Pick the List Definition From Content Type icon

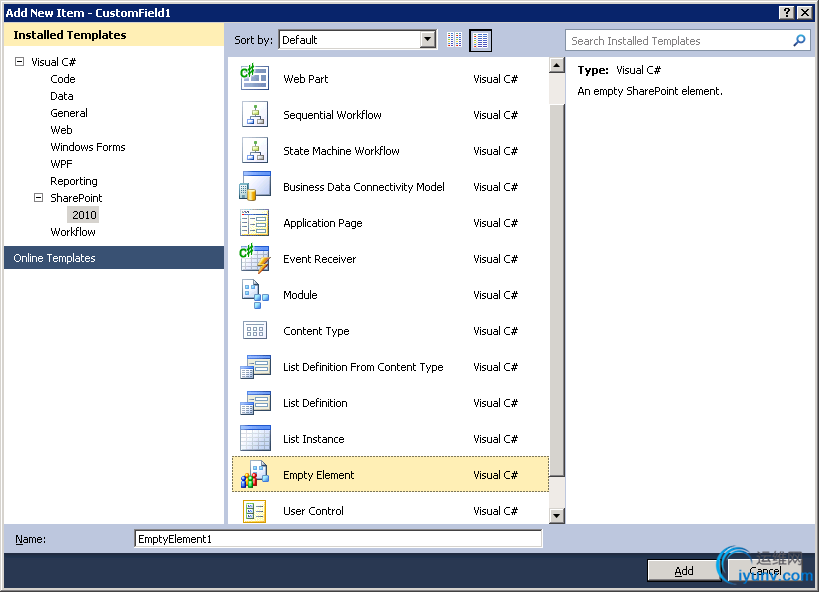(255, 367)
